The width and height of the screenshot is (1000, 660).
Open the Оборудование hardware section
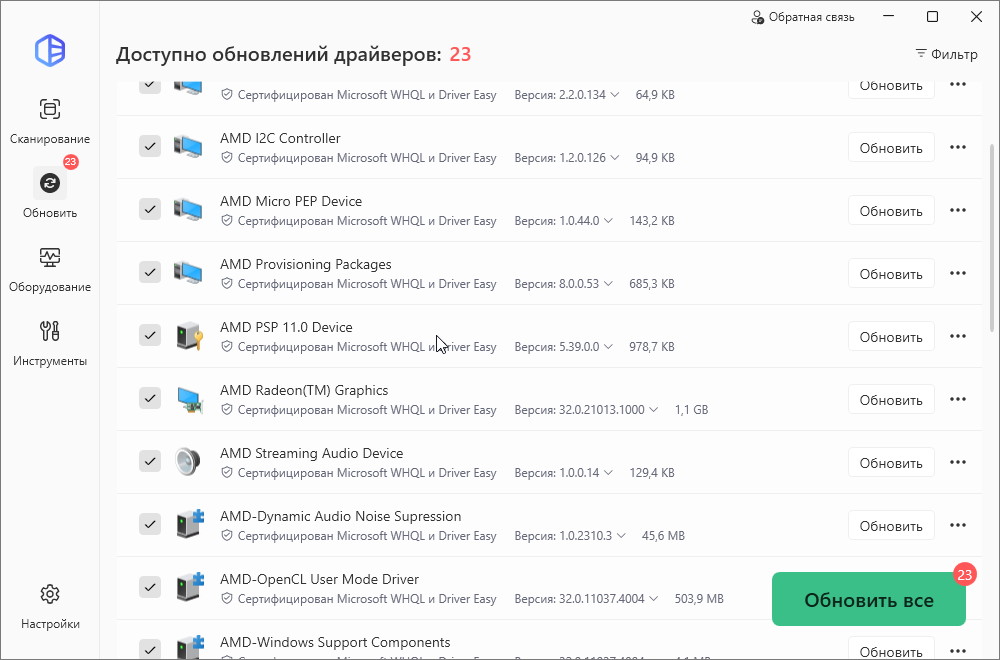click(x=50, y=268)
